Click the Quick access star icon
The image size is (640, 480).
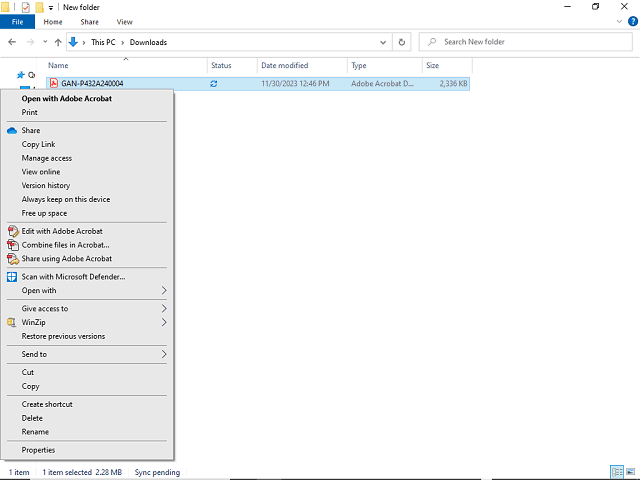pos(20,75)
